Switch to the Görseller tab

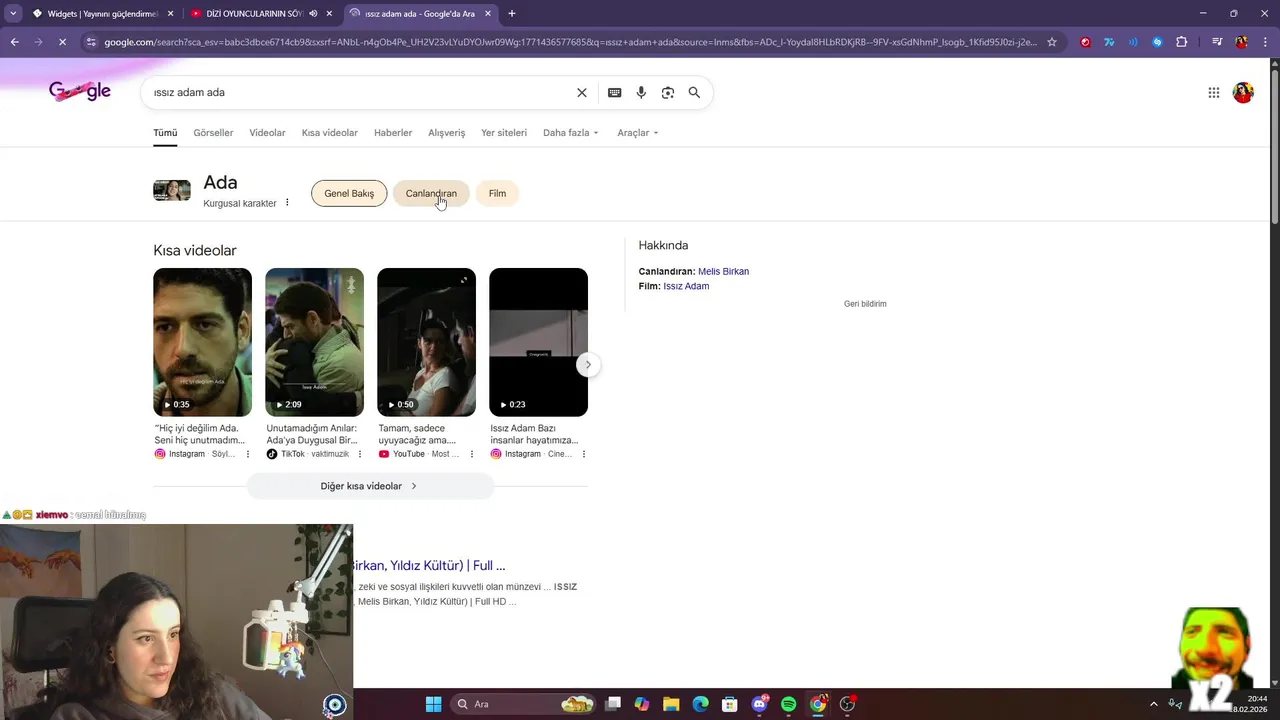point(213,133)
